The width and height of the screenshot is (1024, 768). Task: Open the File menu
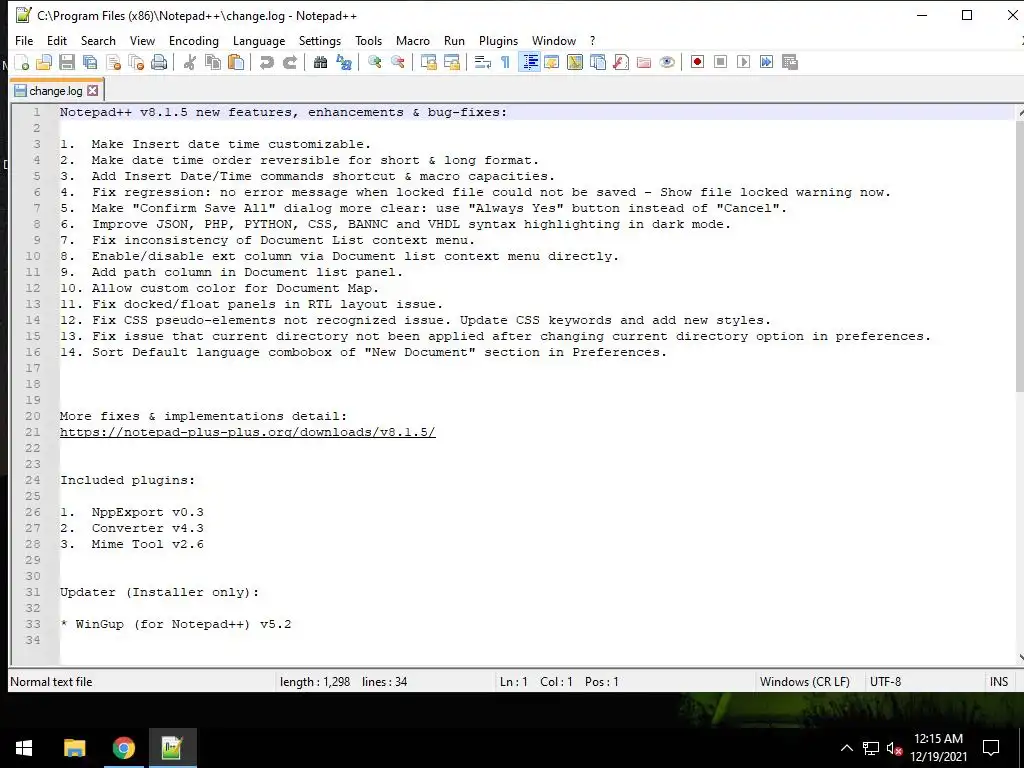point(24,40)
